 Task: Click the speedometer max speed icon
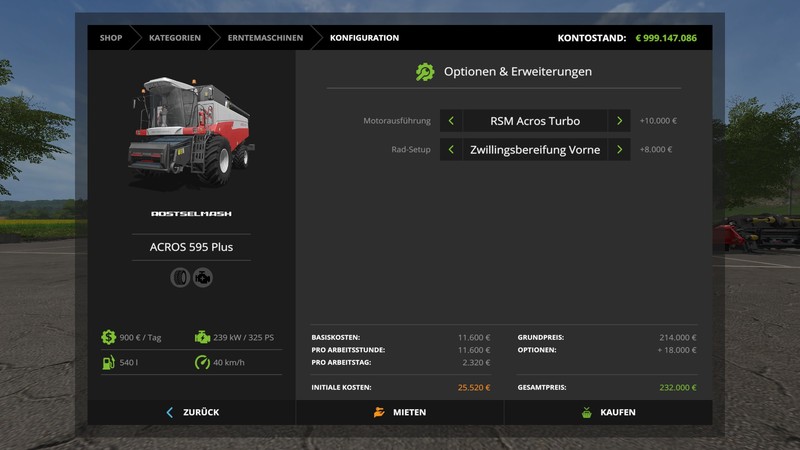coord(203,361)
